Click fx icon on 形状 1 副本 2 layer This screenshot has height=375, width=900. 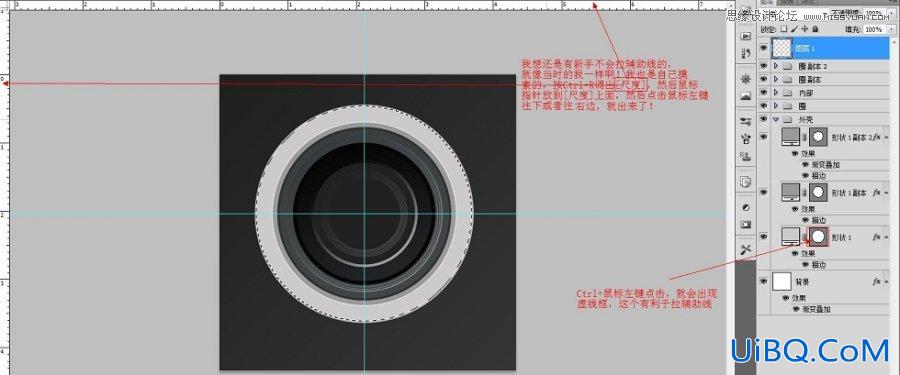pyautogui.click(x=877, y=137)
